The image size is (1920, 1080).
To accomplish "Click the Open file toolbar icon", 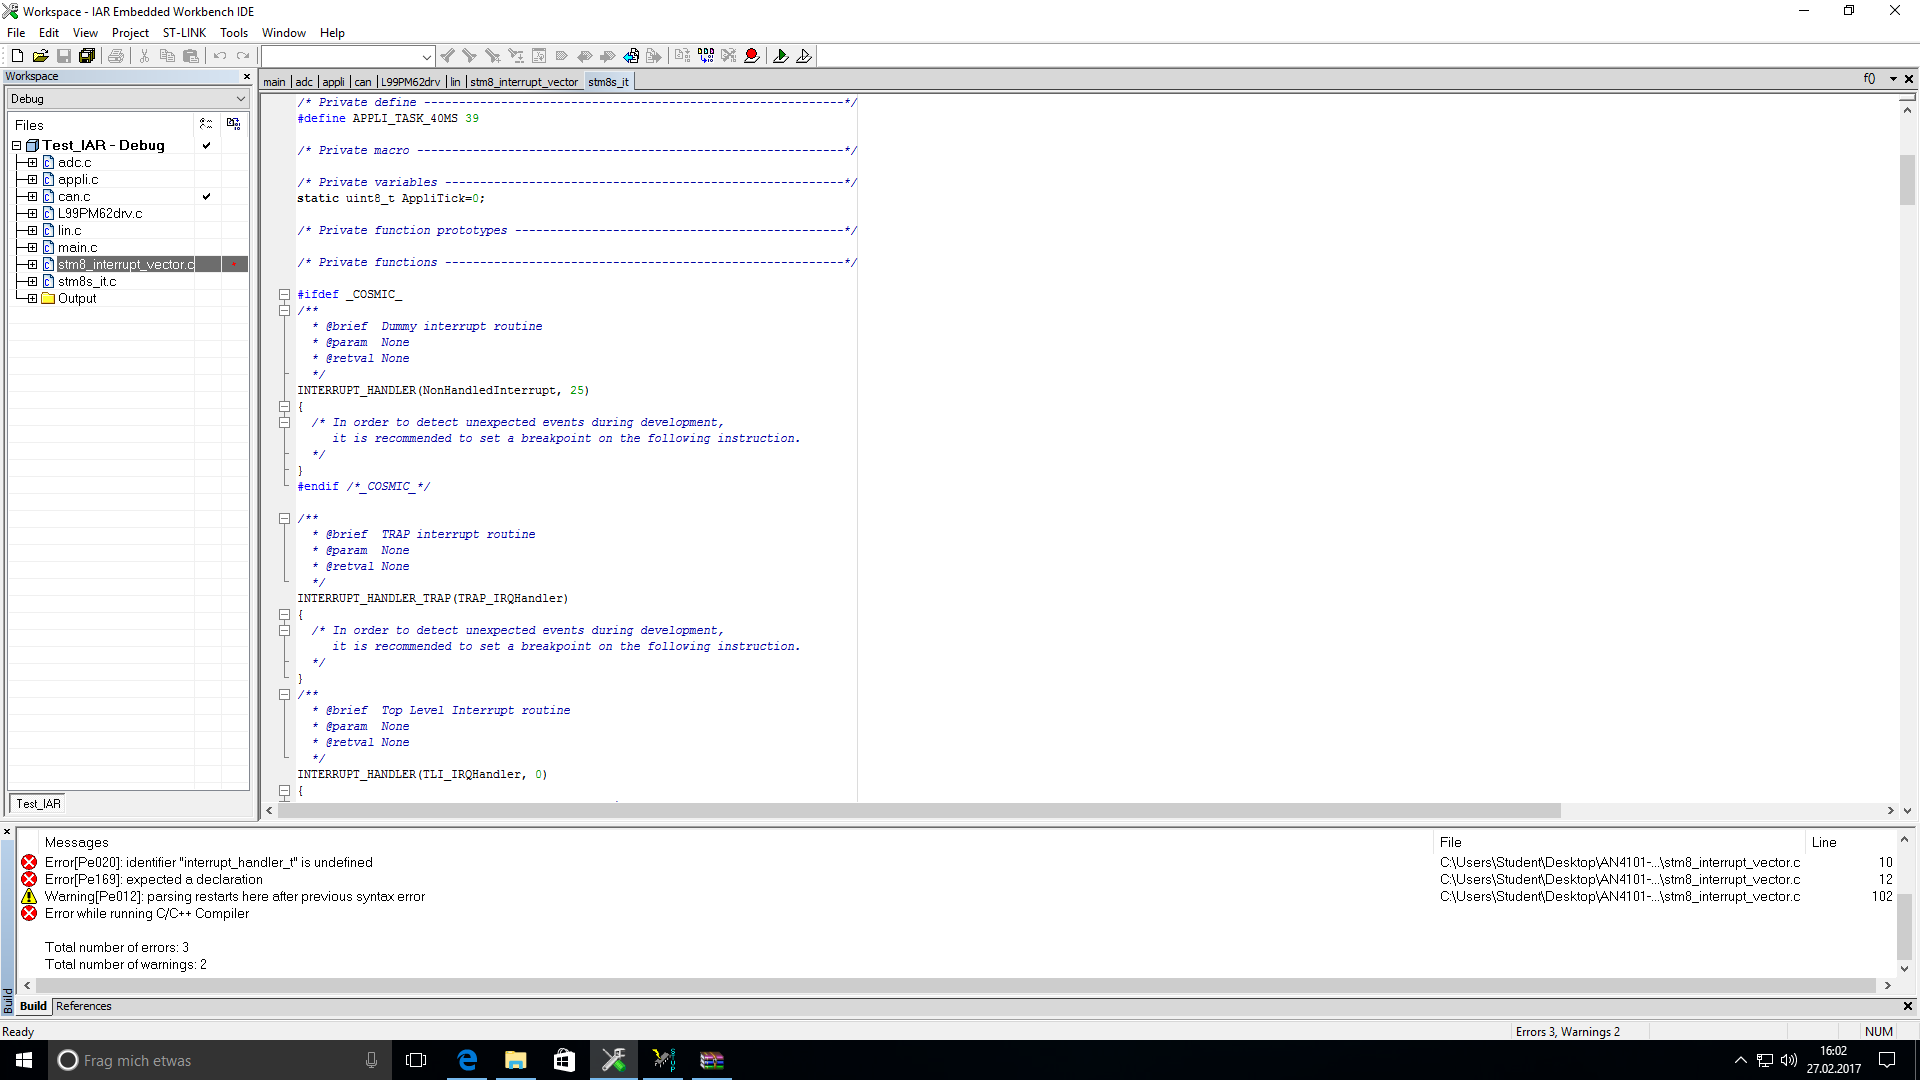I will point(40,56).
